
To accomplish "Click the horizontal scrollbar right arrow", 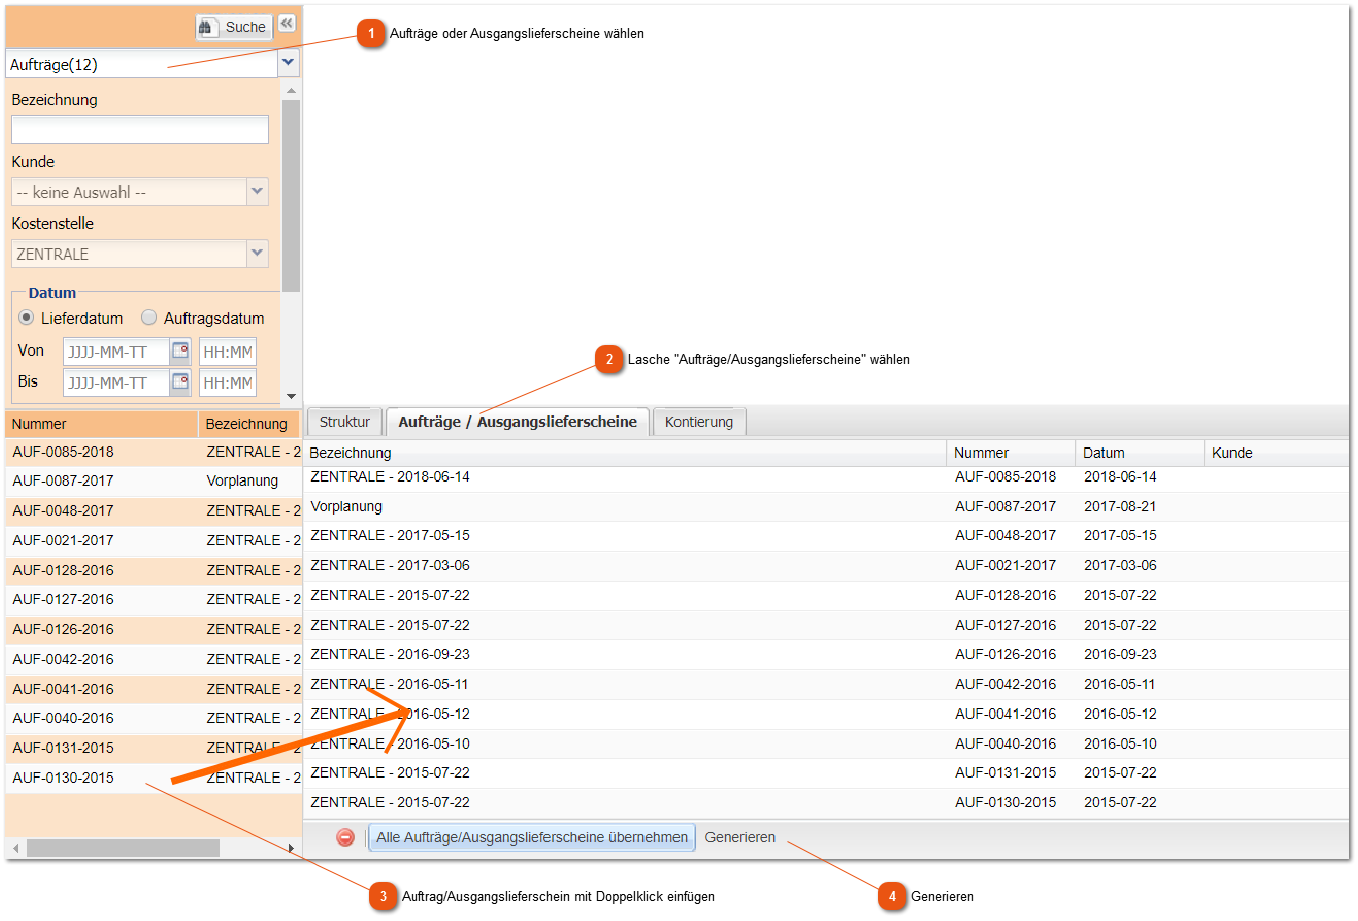I will coord(291,848).
